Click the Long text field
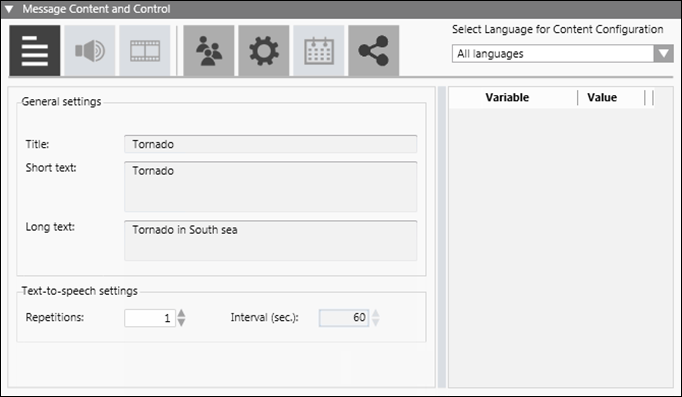This screenshot has height=397, width=682. click(x=271, y=240)
